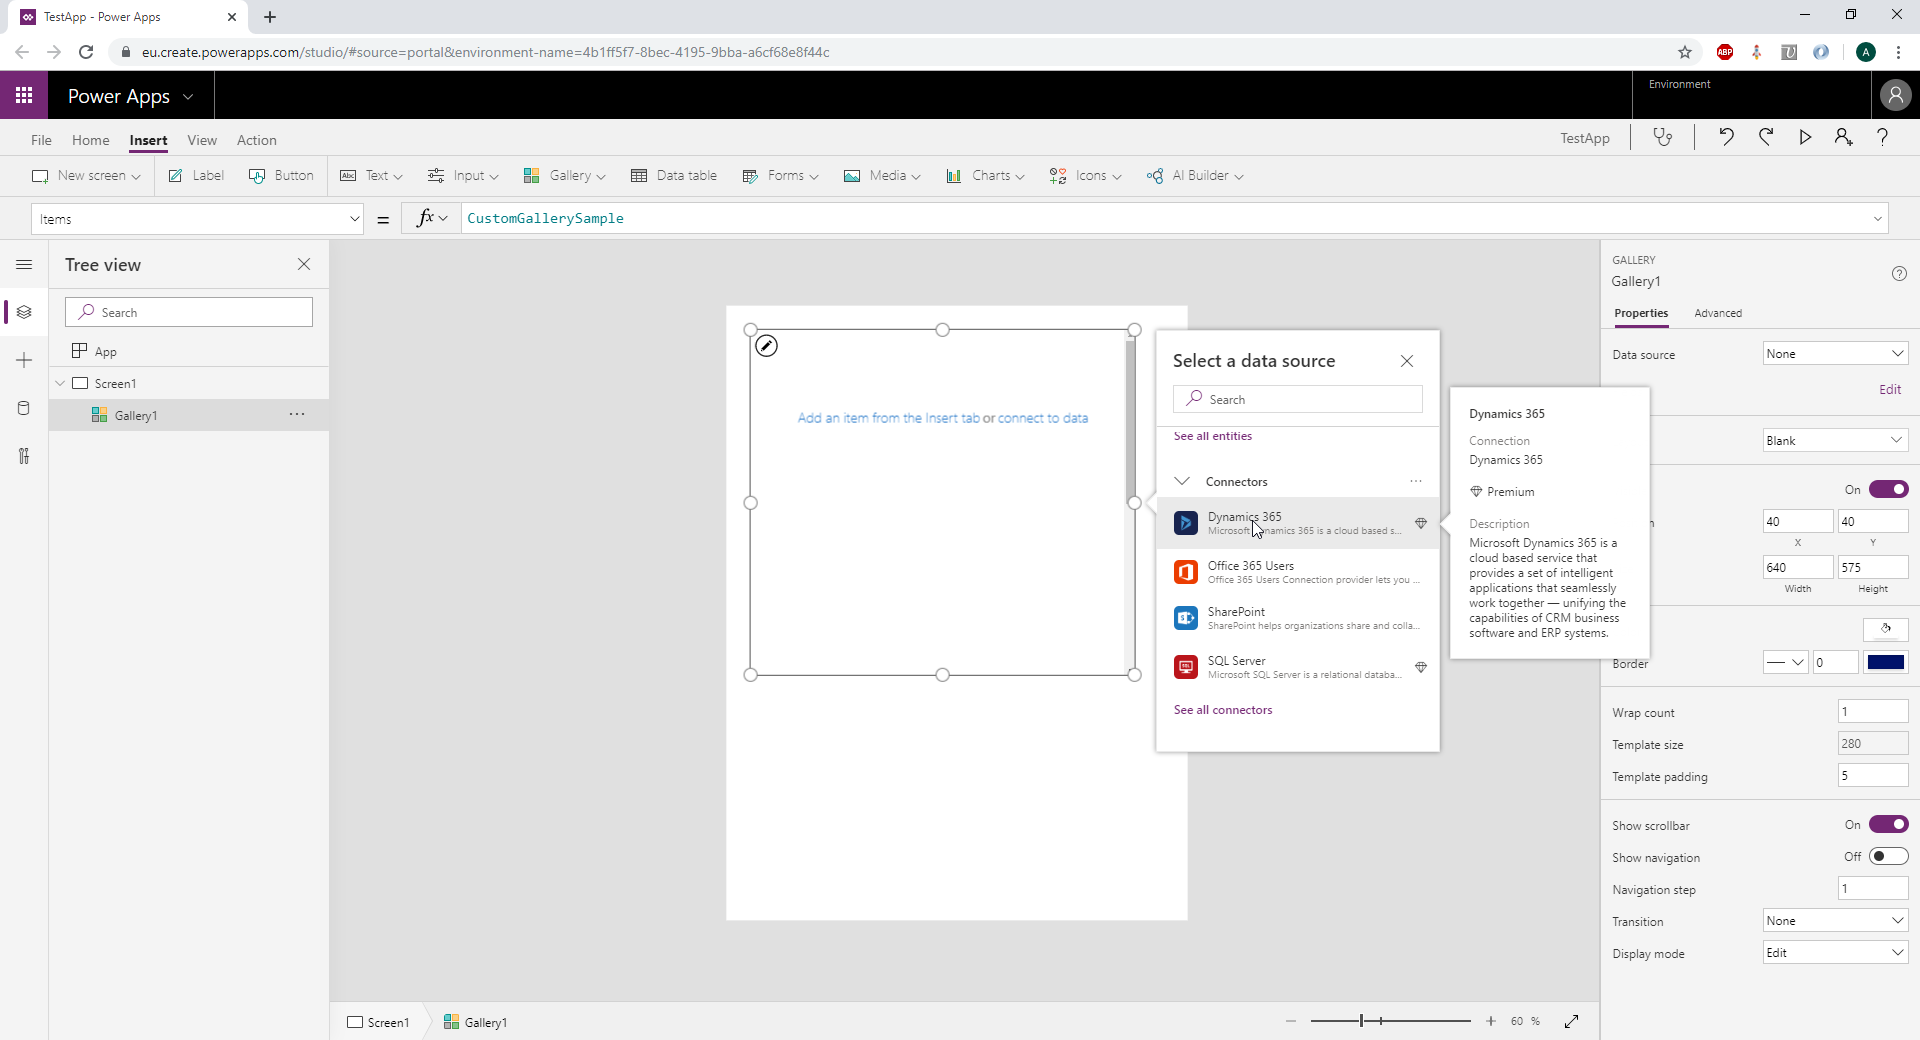Open the Icons insert dropdown

pyautogui.click(x=1085, y=175)
